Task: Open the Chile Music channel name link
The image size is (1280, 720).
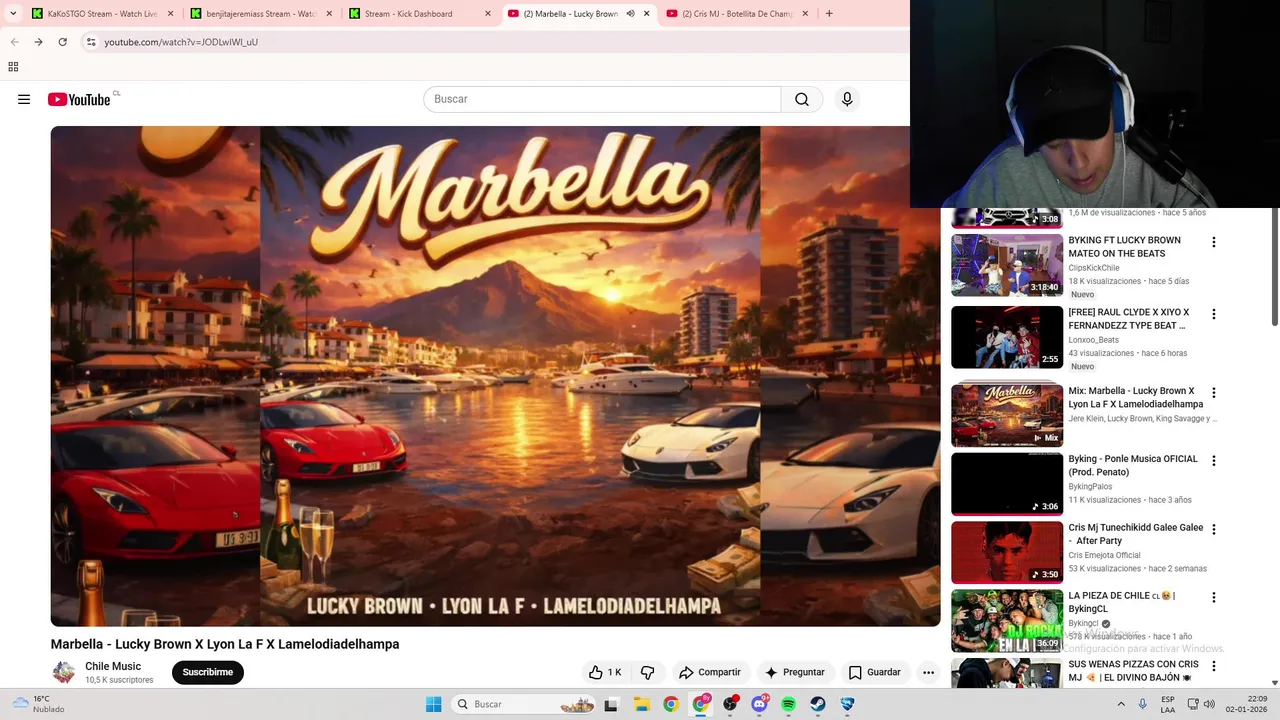Action: [x=113, y=666]
